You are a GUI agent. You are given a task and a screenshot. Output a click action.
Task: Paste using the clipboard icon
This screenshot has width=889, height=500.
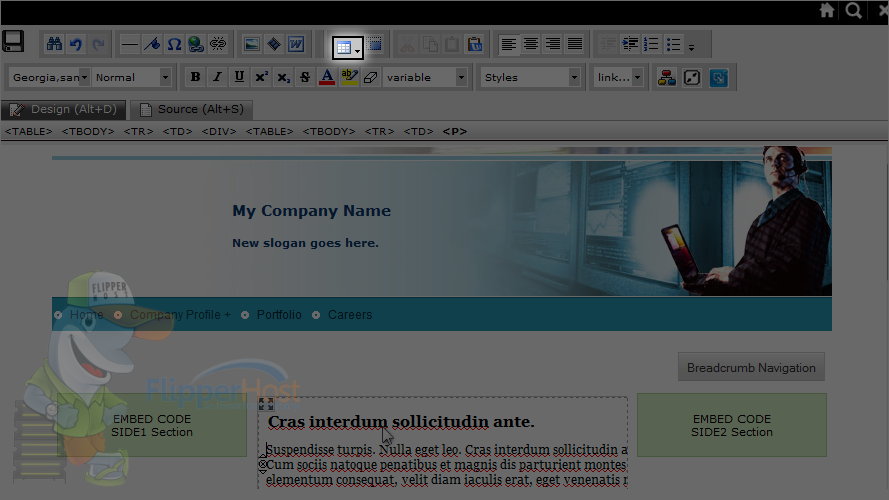click(x=452, y=44)
